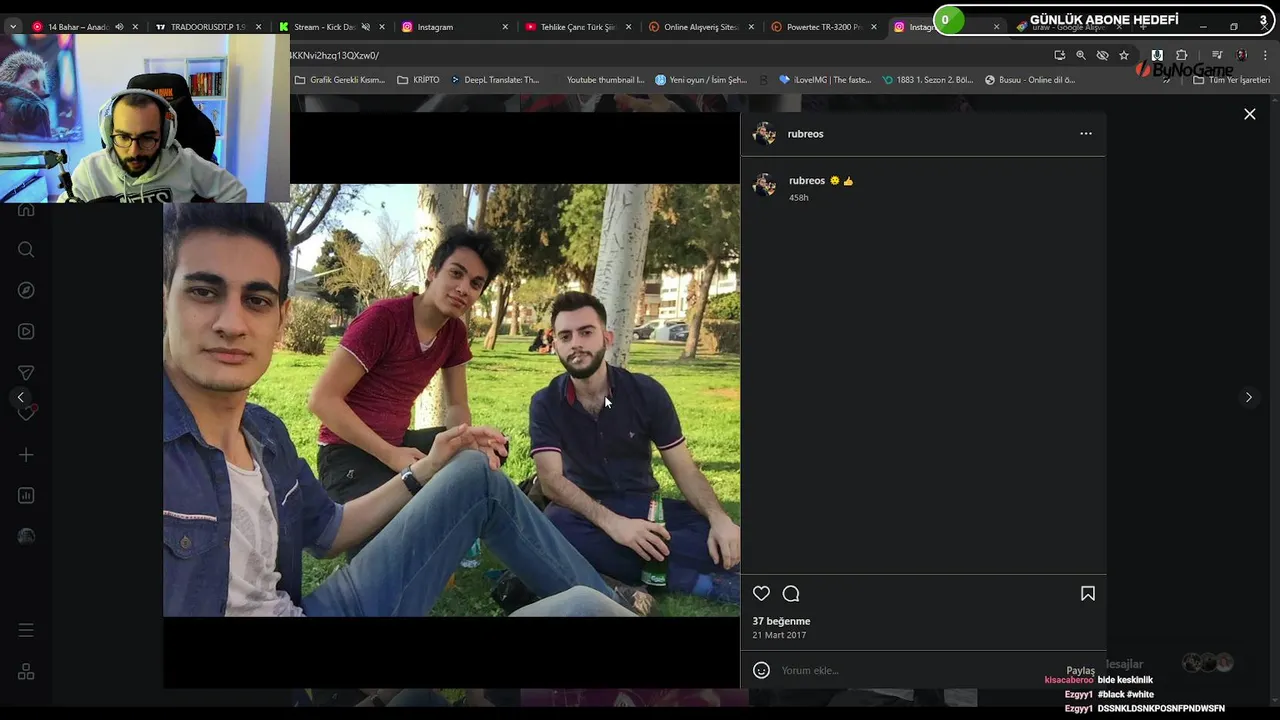Go to the next post arrow
Screen dimensions: 1280x720
1248,397
